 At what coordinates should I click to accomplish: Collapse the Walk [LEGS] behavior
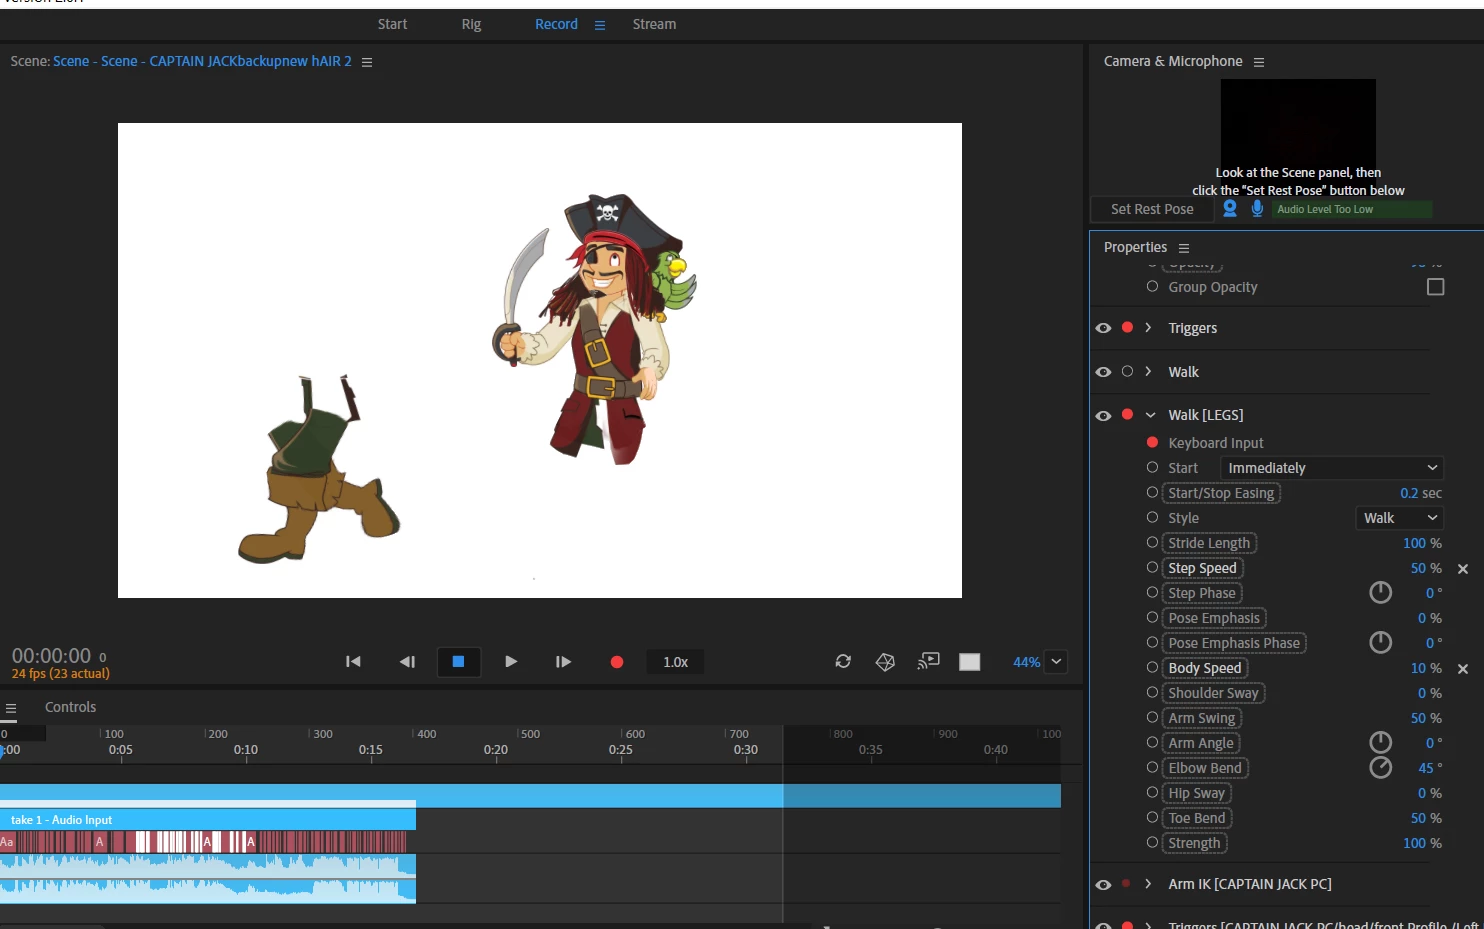coord(1150,415)
